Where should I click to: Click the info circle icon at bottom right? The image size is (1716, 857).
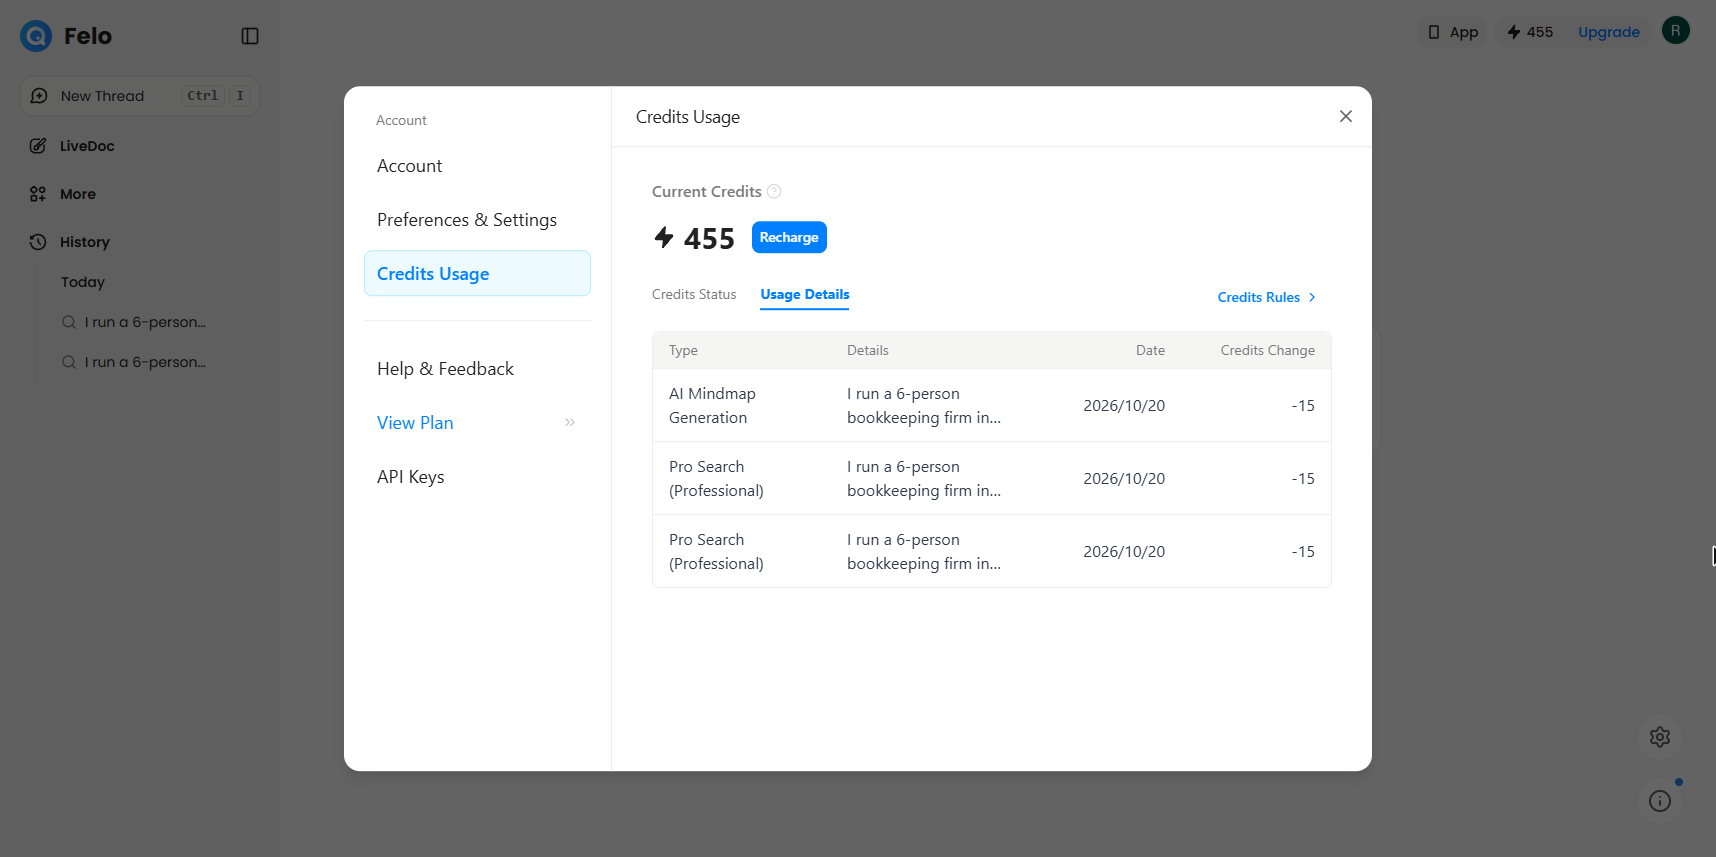(x=1660, y=801)
